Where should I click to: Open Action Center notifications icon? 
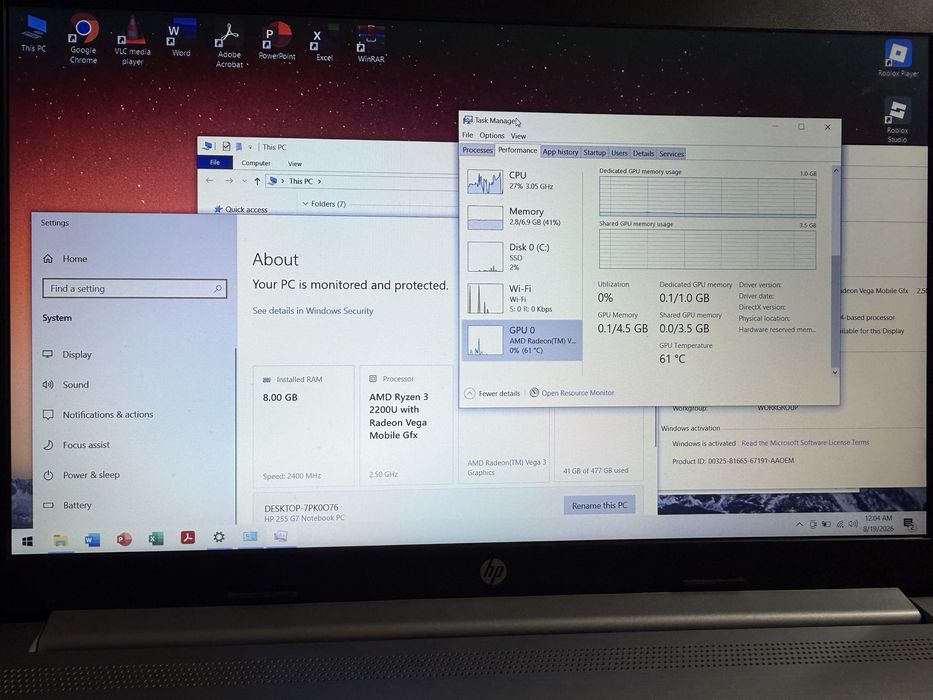(908, 524)
